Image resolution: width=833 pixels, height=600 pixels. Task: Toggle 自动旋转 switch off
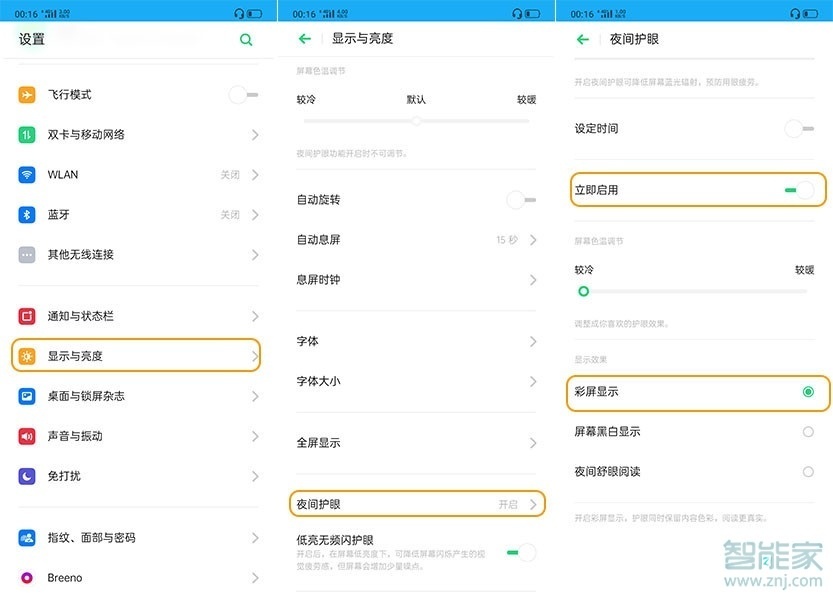coord(519,199)
